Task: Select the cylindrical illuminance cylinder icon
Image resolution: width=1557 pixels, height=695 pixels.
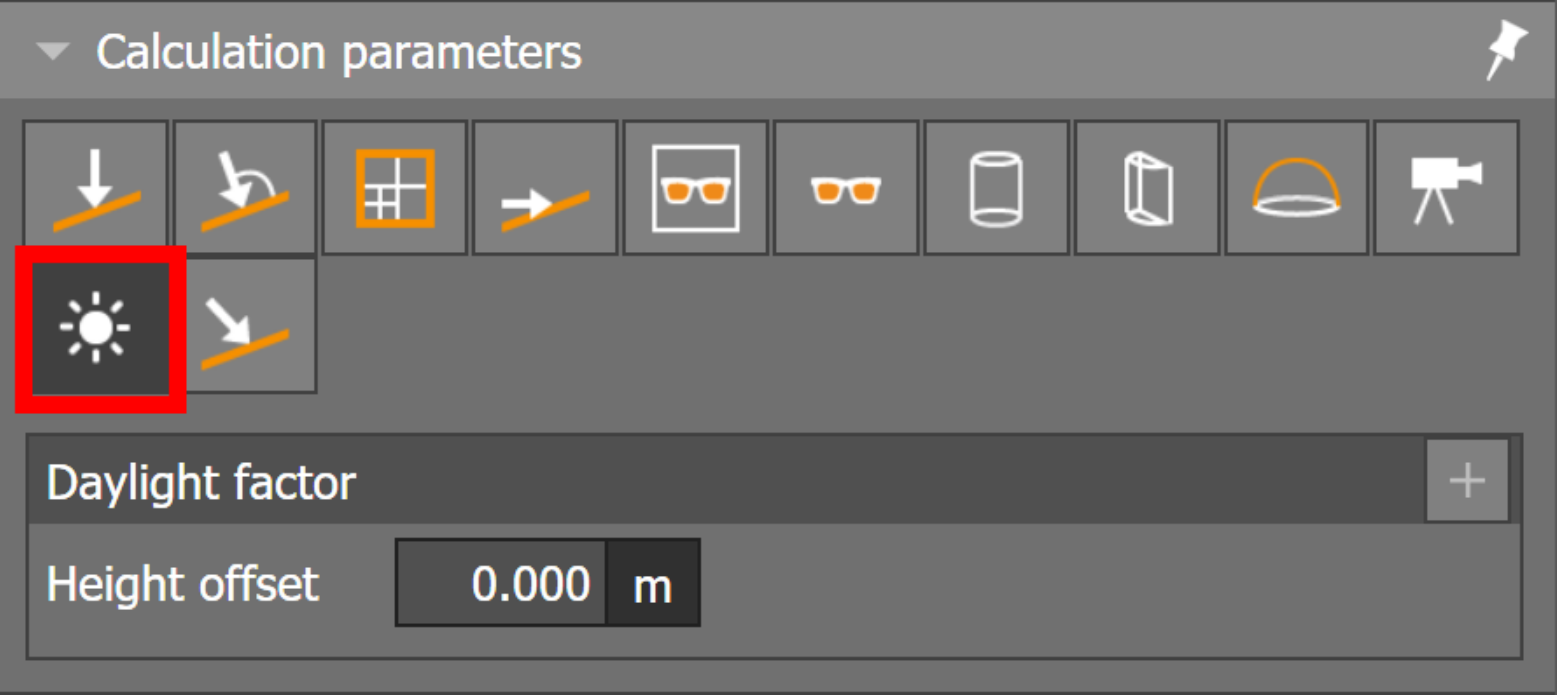Action: [x=996, y=188]
